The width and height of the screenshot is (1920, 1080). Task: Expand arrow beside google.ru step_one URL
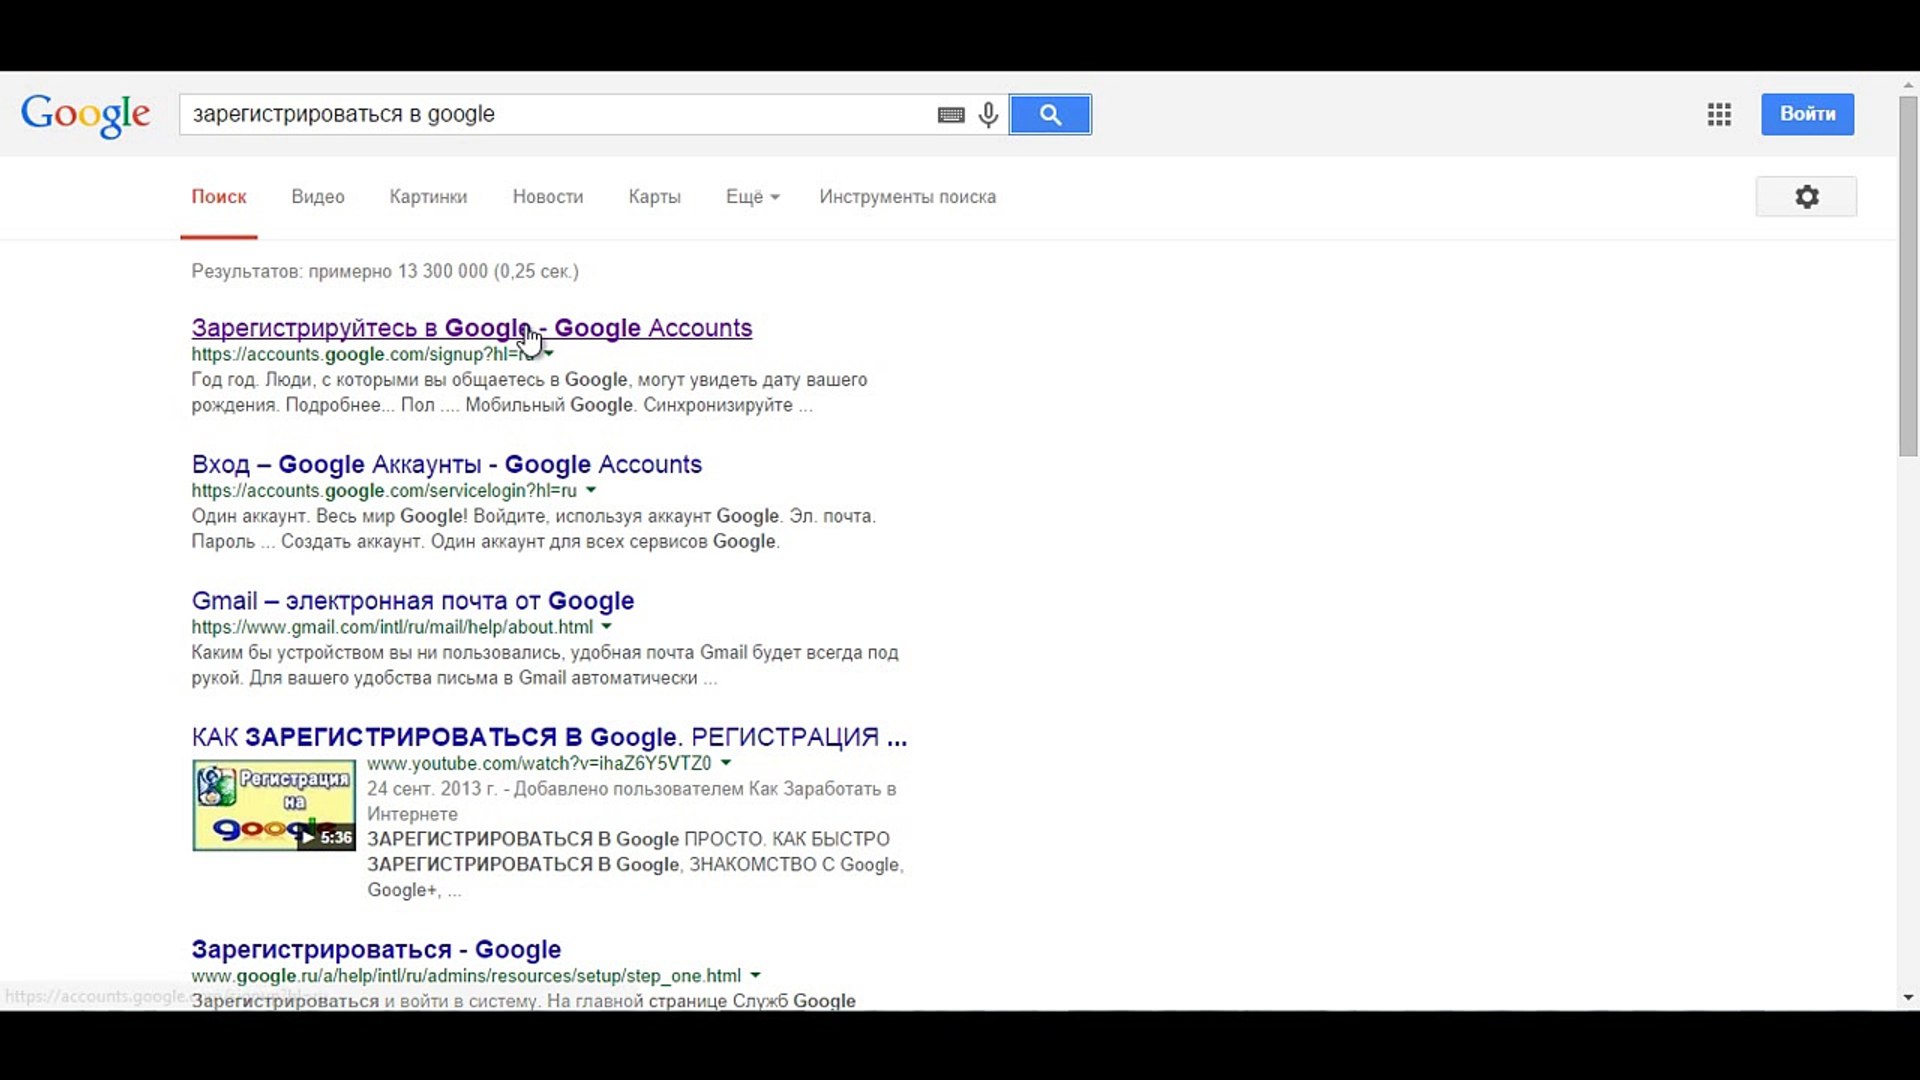(x=755, y=975)
